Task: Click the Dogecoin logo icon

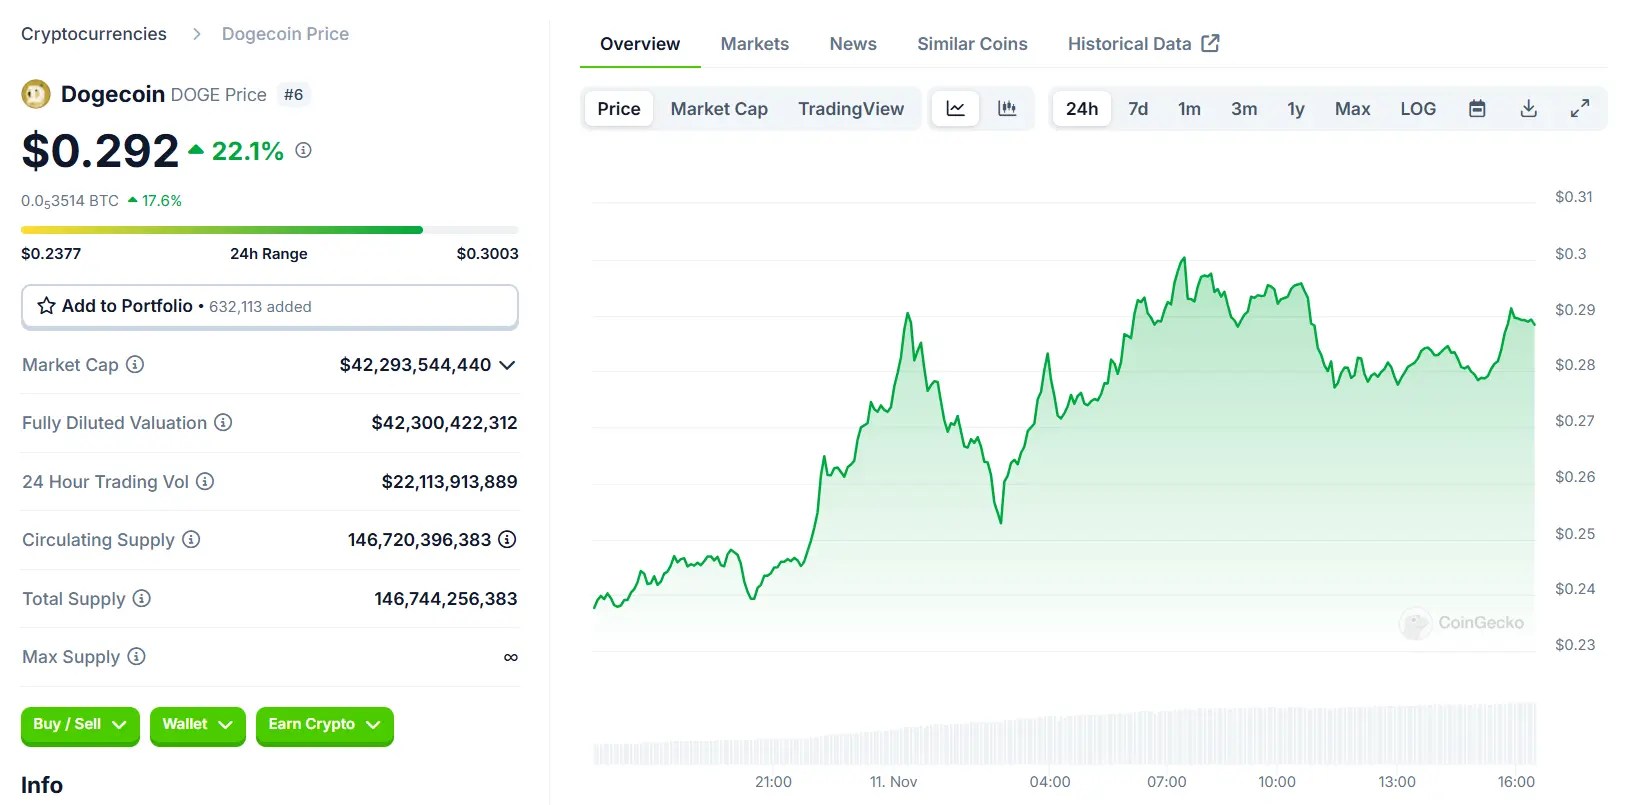Action: click(x=36, y=94)
